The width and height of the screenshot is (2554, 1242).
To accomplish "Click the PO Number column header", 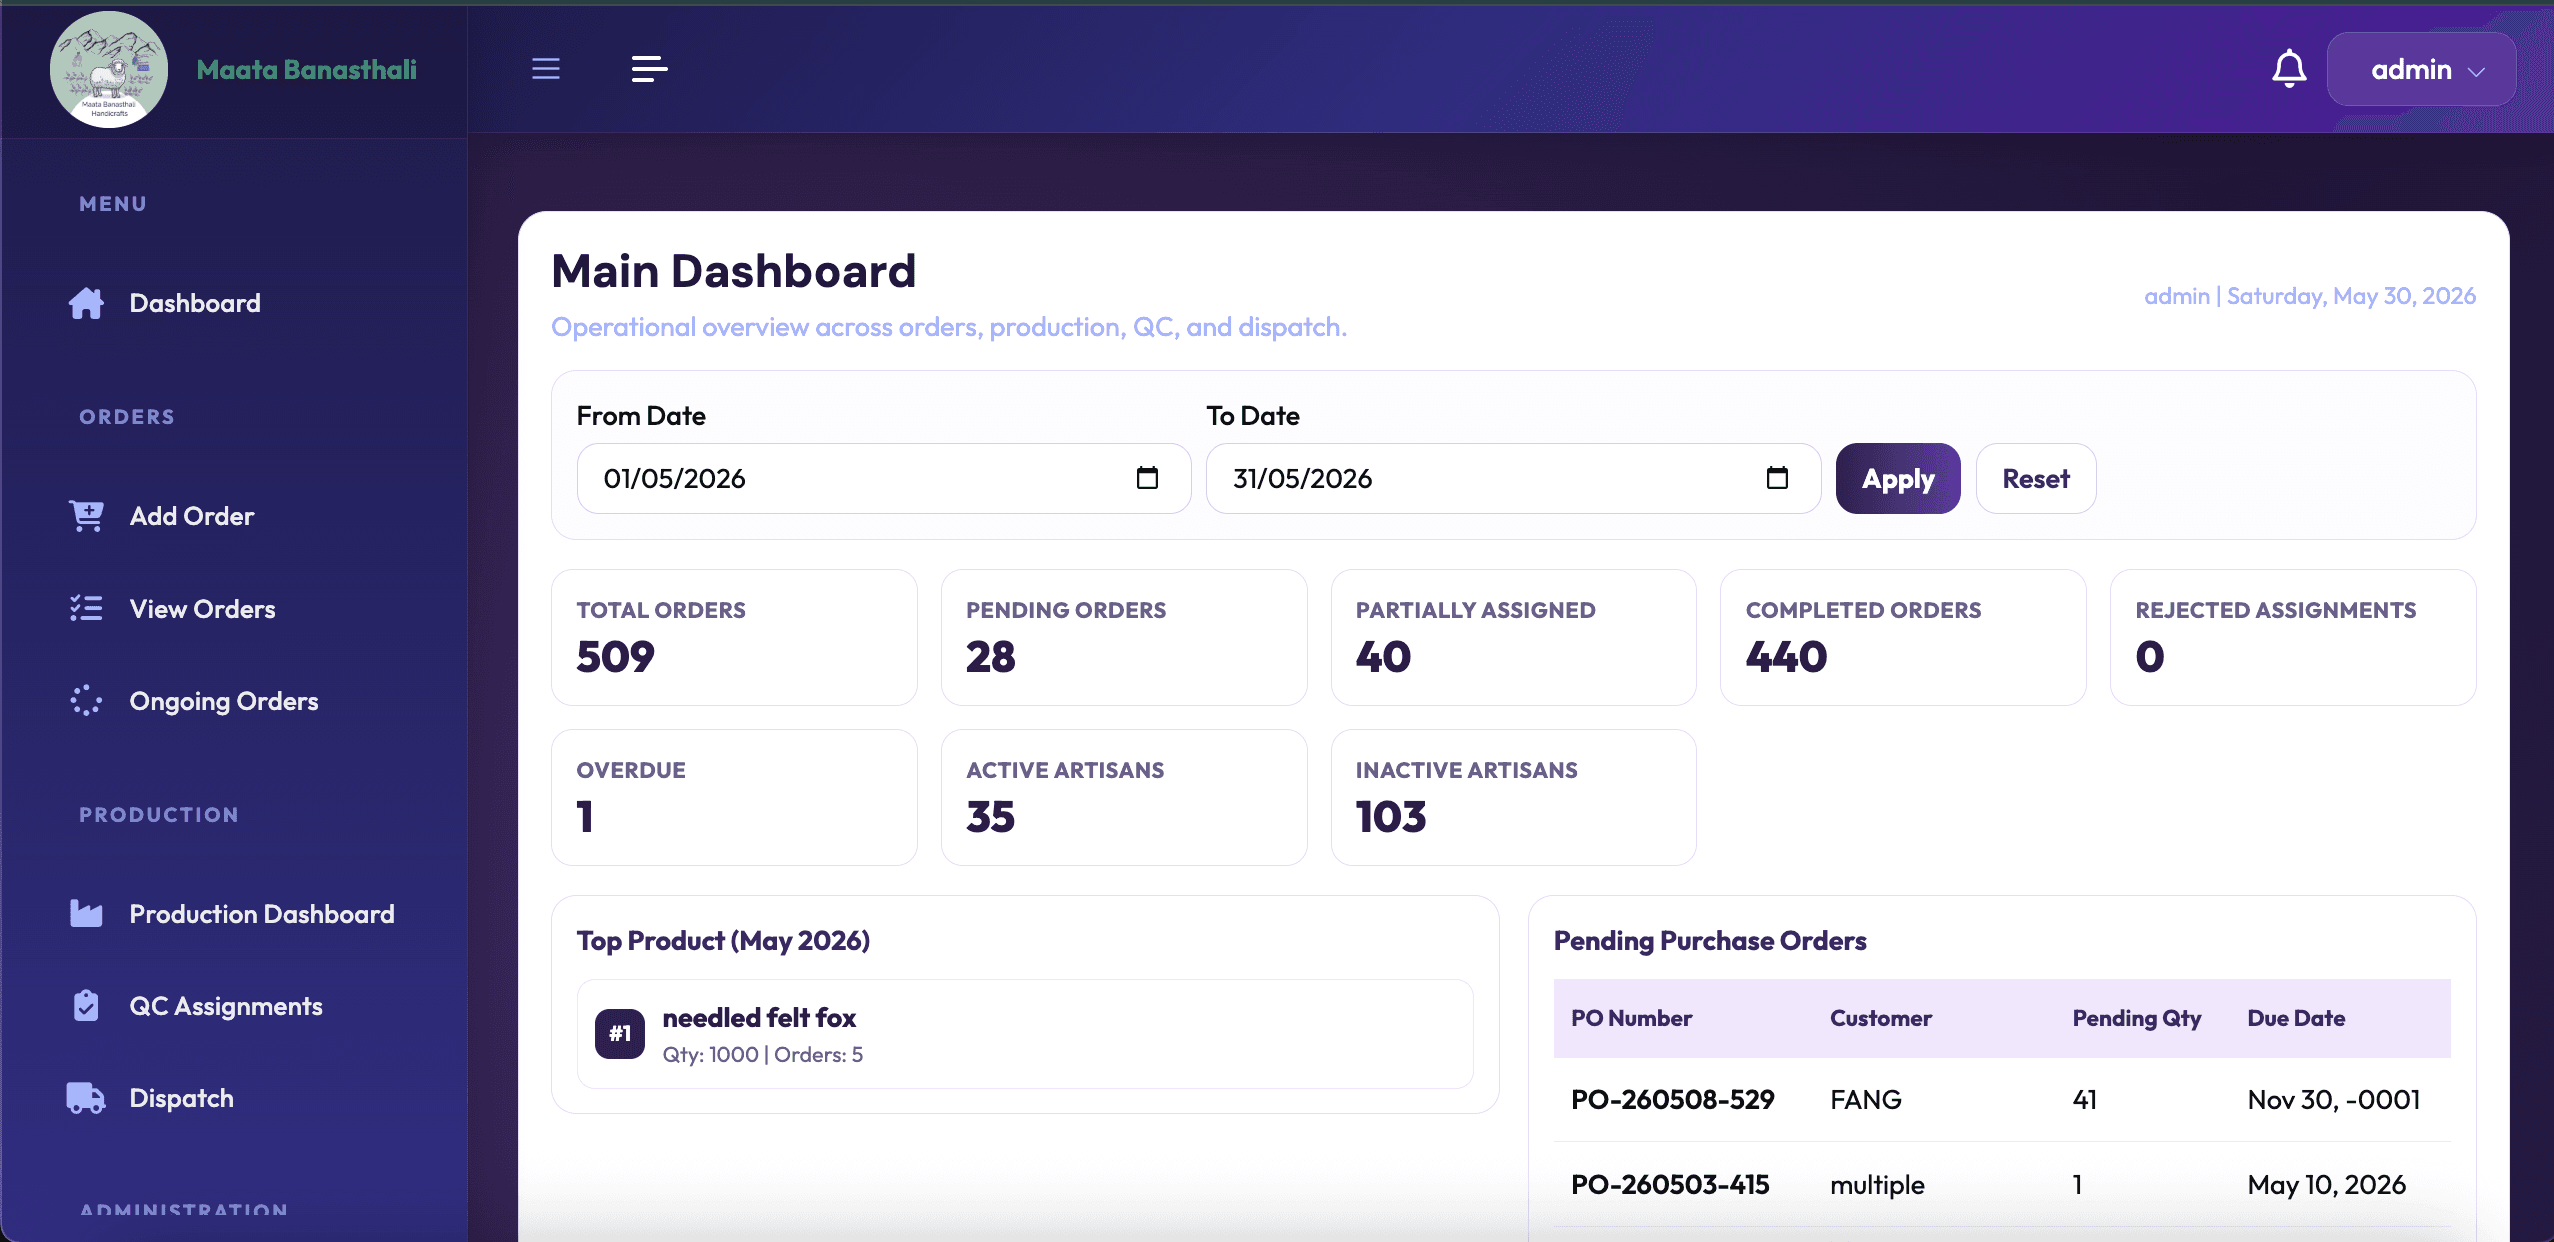I will click(x=1631, y=1018).
